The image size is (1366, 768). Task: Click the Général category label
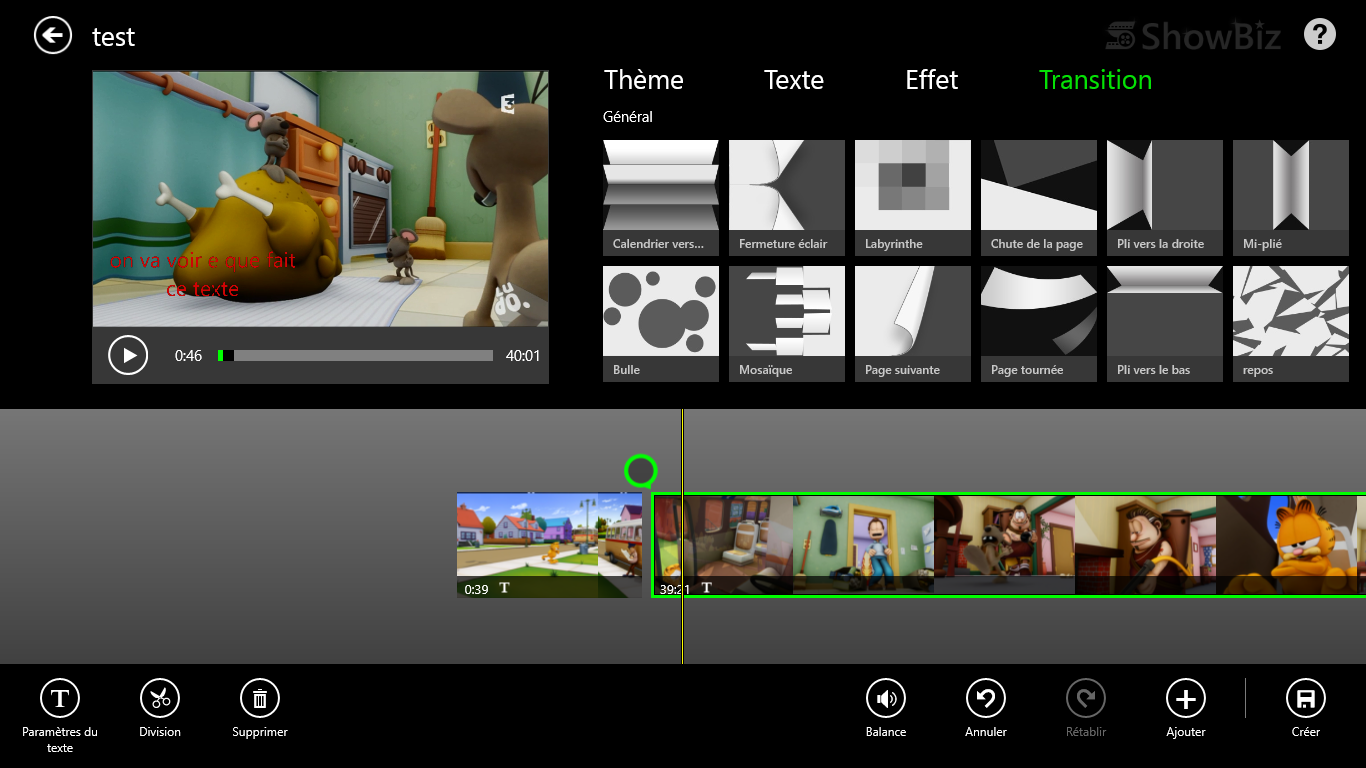coord(628,117)
